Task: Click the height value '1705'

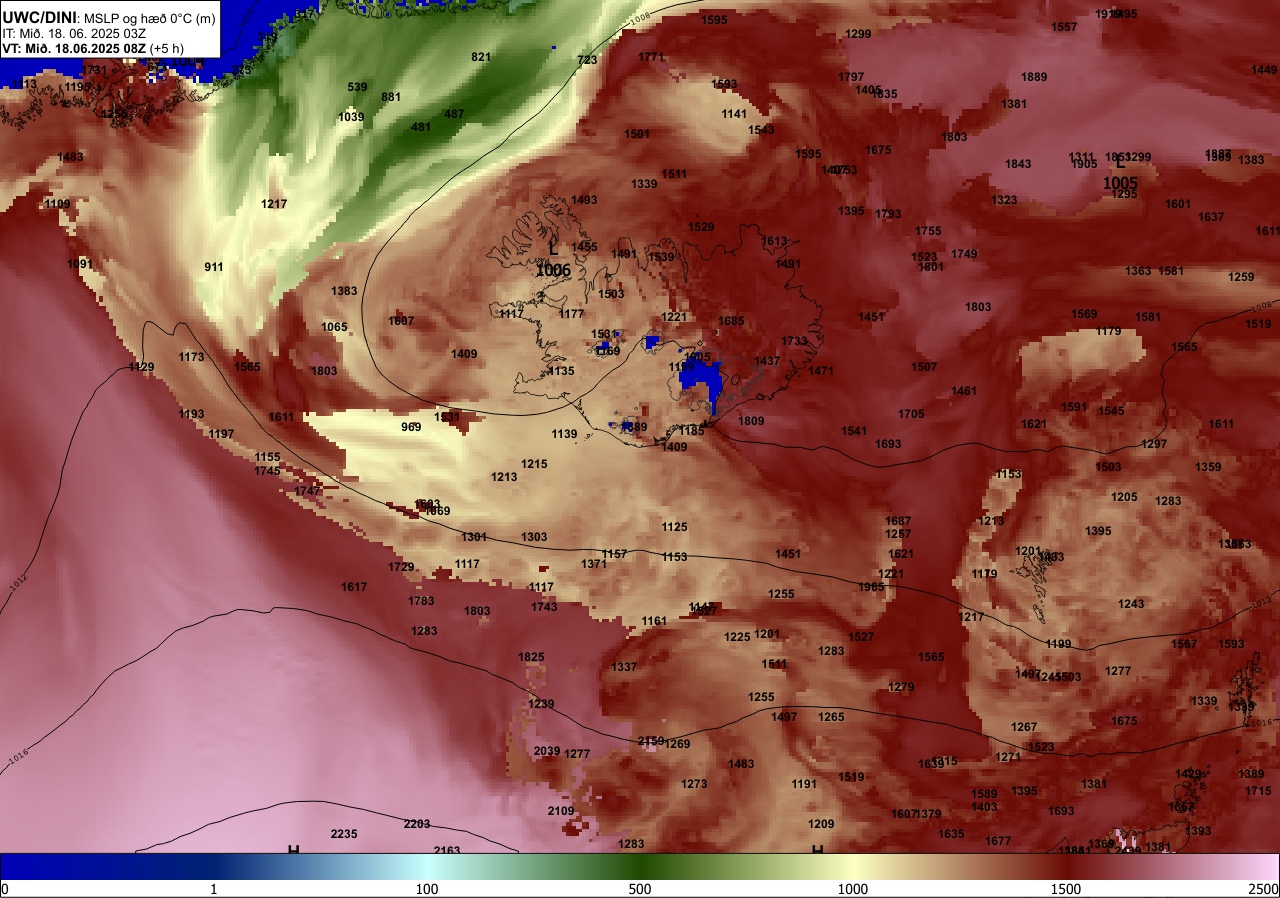Action: click(911, 414)
